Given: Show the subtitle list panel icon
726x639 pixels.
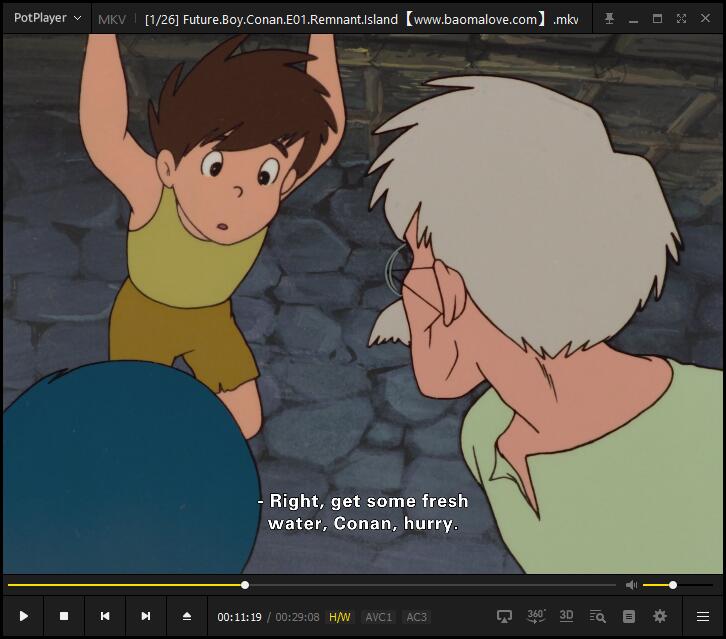Looking at the screenshot, I should pos(629,616).
